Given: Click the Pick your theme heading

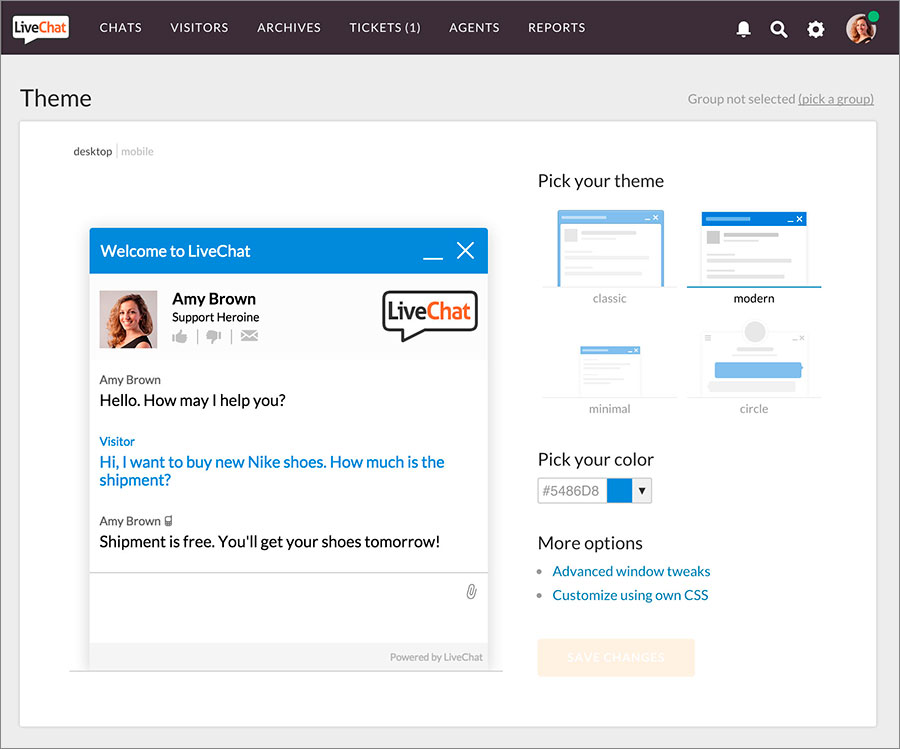Looking at the screenshot, I should click(600, 181).
